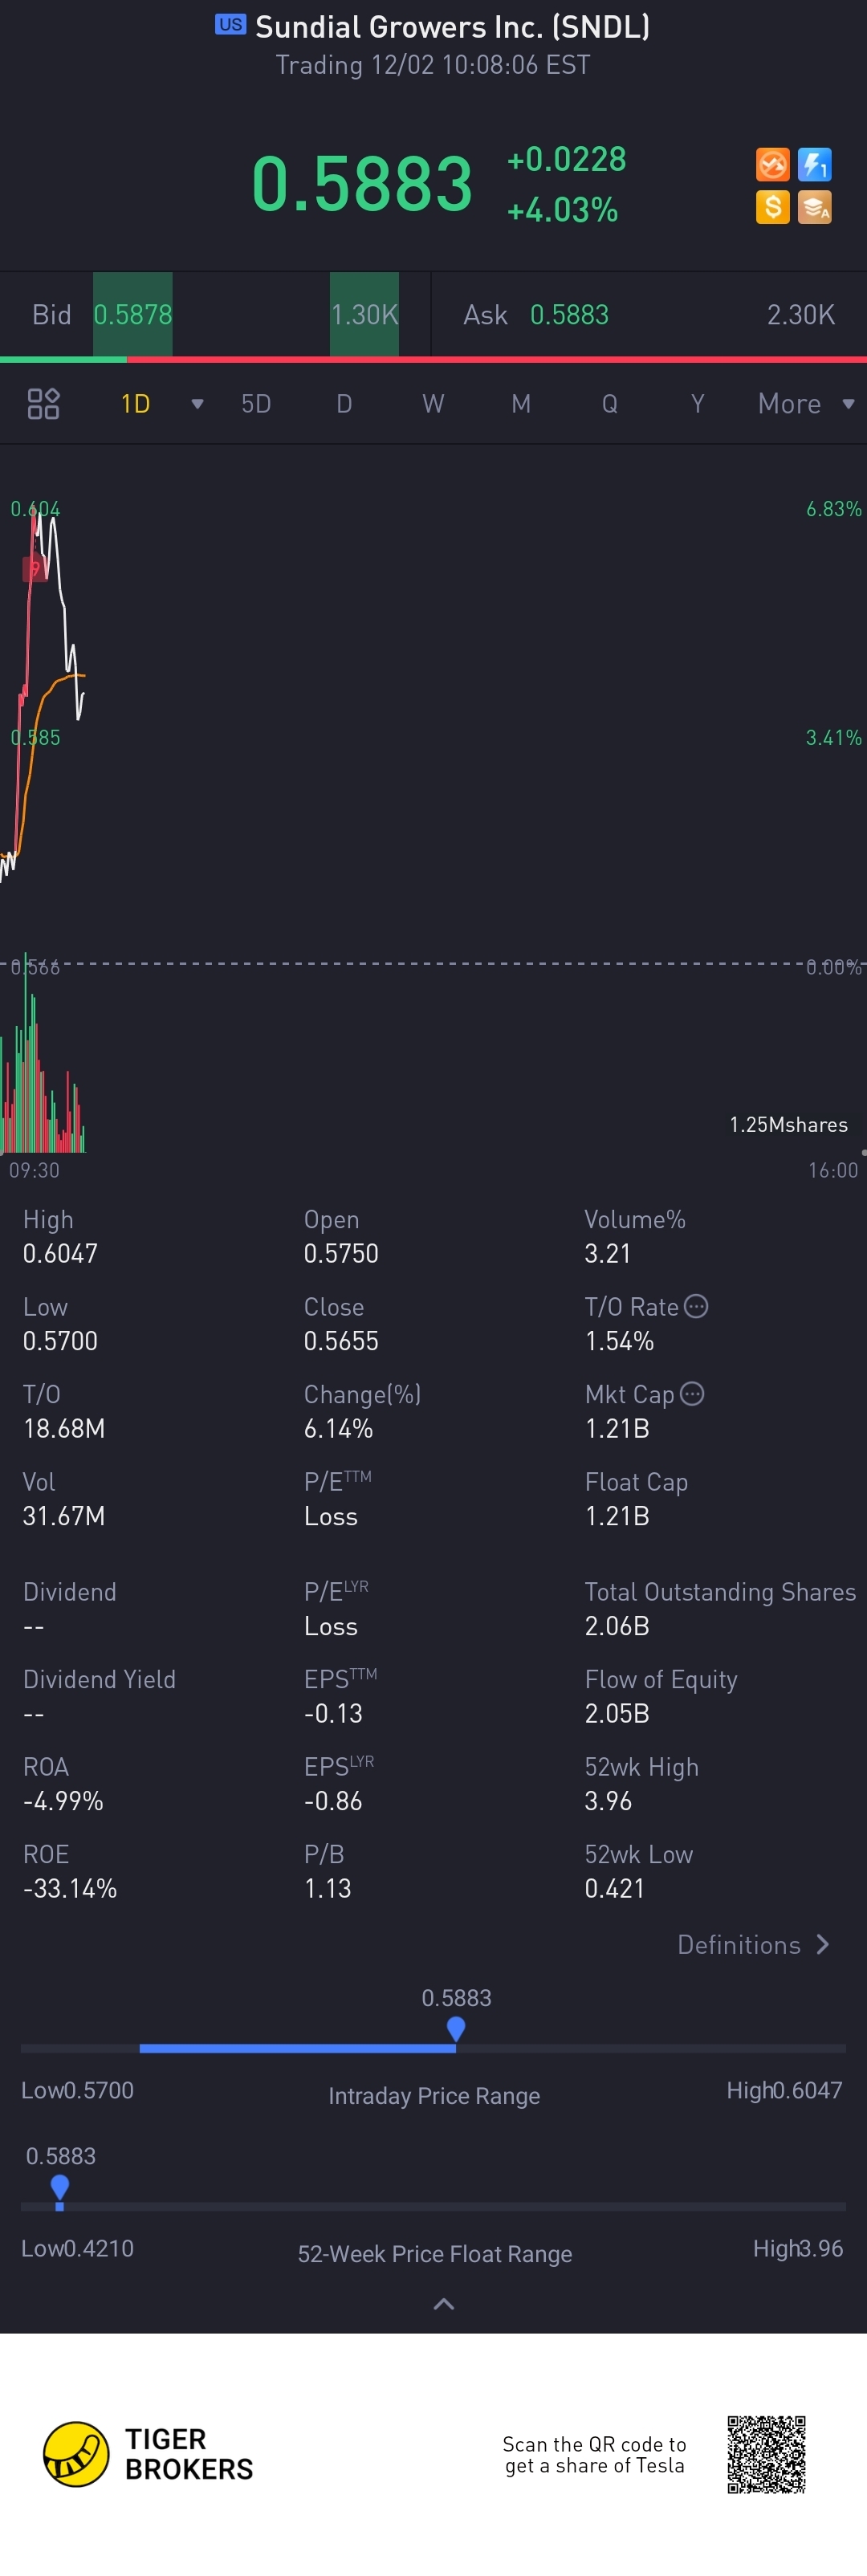The width and height of the screenshot is (867, 2576).
Task: Tap the Volume% value 3.21
Action: [x=608, y=1253]
